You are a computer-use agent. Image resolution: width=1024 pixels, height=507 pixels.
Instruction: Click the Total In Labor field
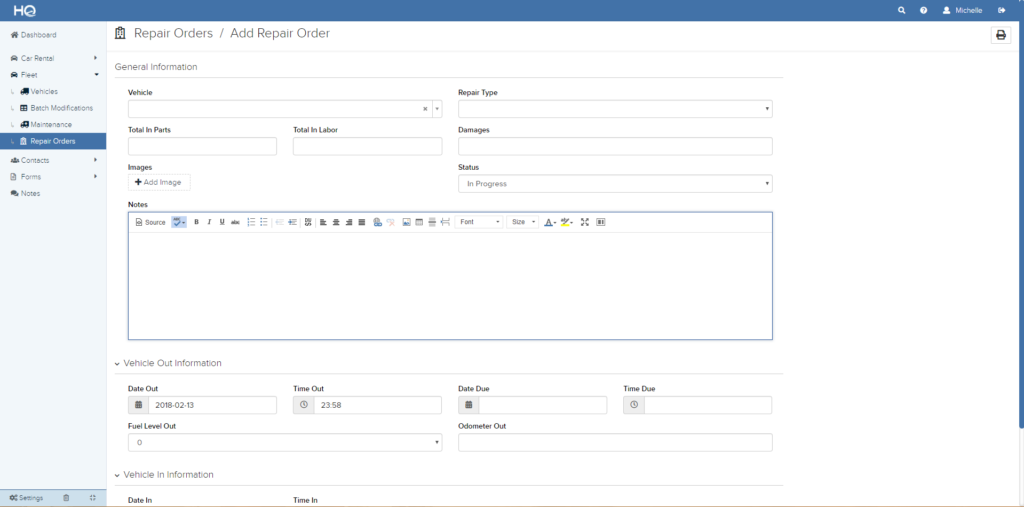tap(368, 146)
